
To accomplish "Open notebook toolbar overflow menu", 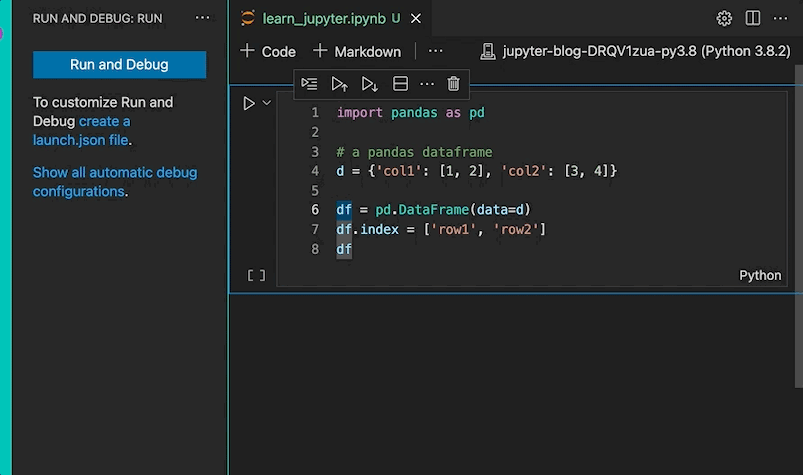I will 435,51.
